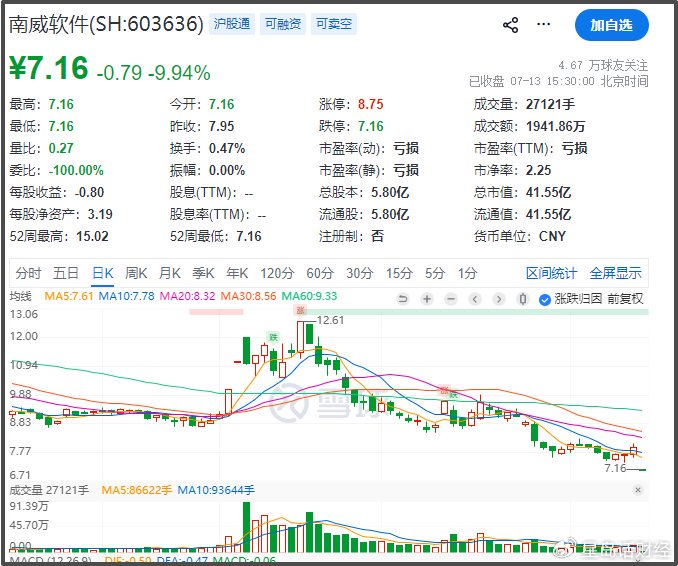The height and width of the screenshot is (566, 678).
Task: Click the MA10:7.78 legend label
Action: pyautogui.click(x=126, y=296)
